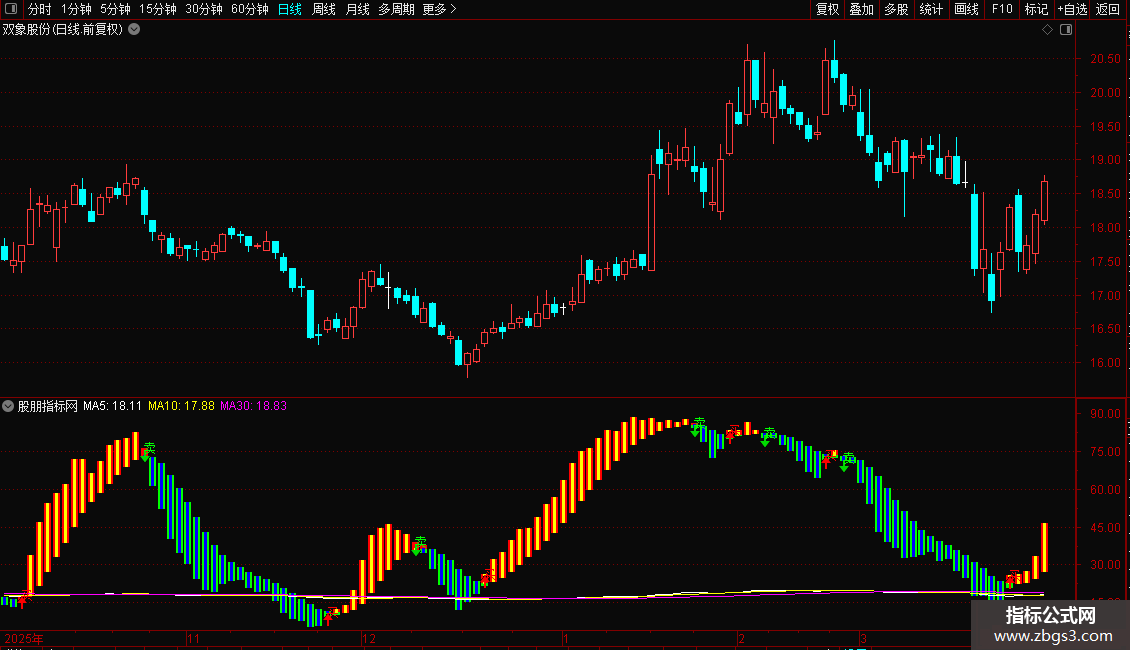Open the 多周期 multi-period view

click(x=396, y=9)
